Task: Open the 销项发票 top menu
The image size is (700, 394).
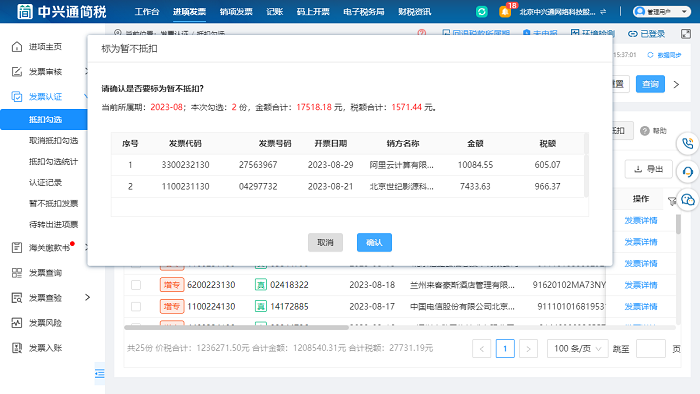Action: pos(236,12)
